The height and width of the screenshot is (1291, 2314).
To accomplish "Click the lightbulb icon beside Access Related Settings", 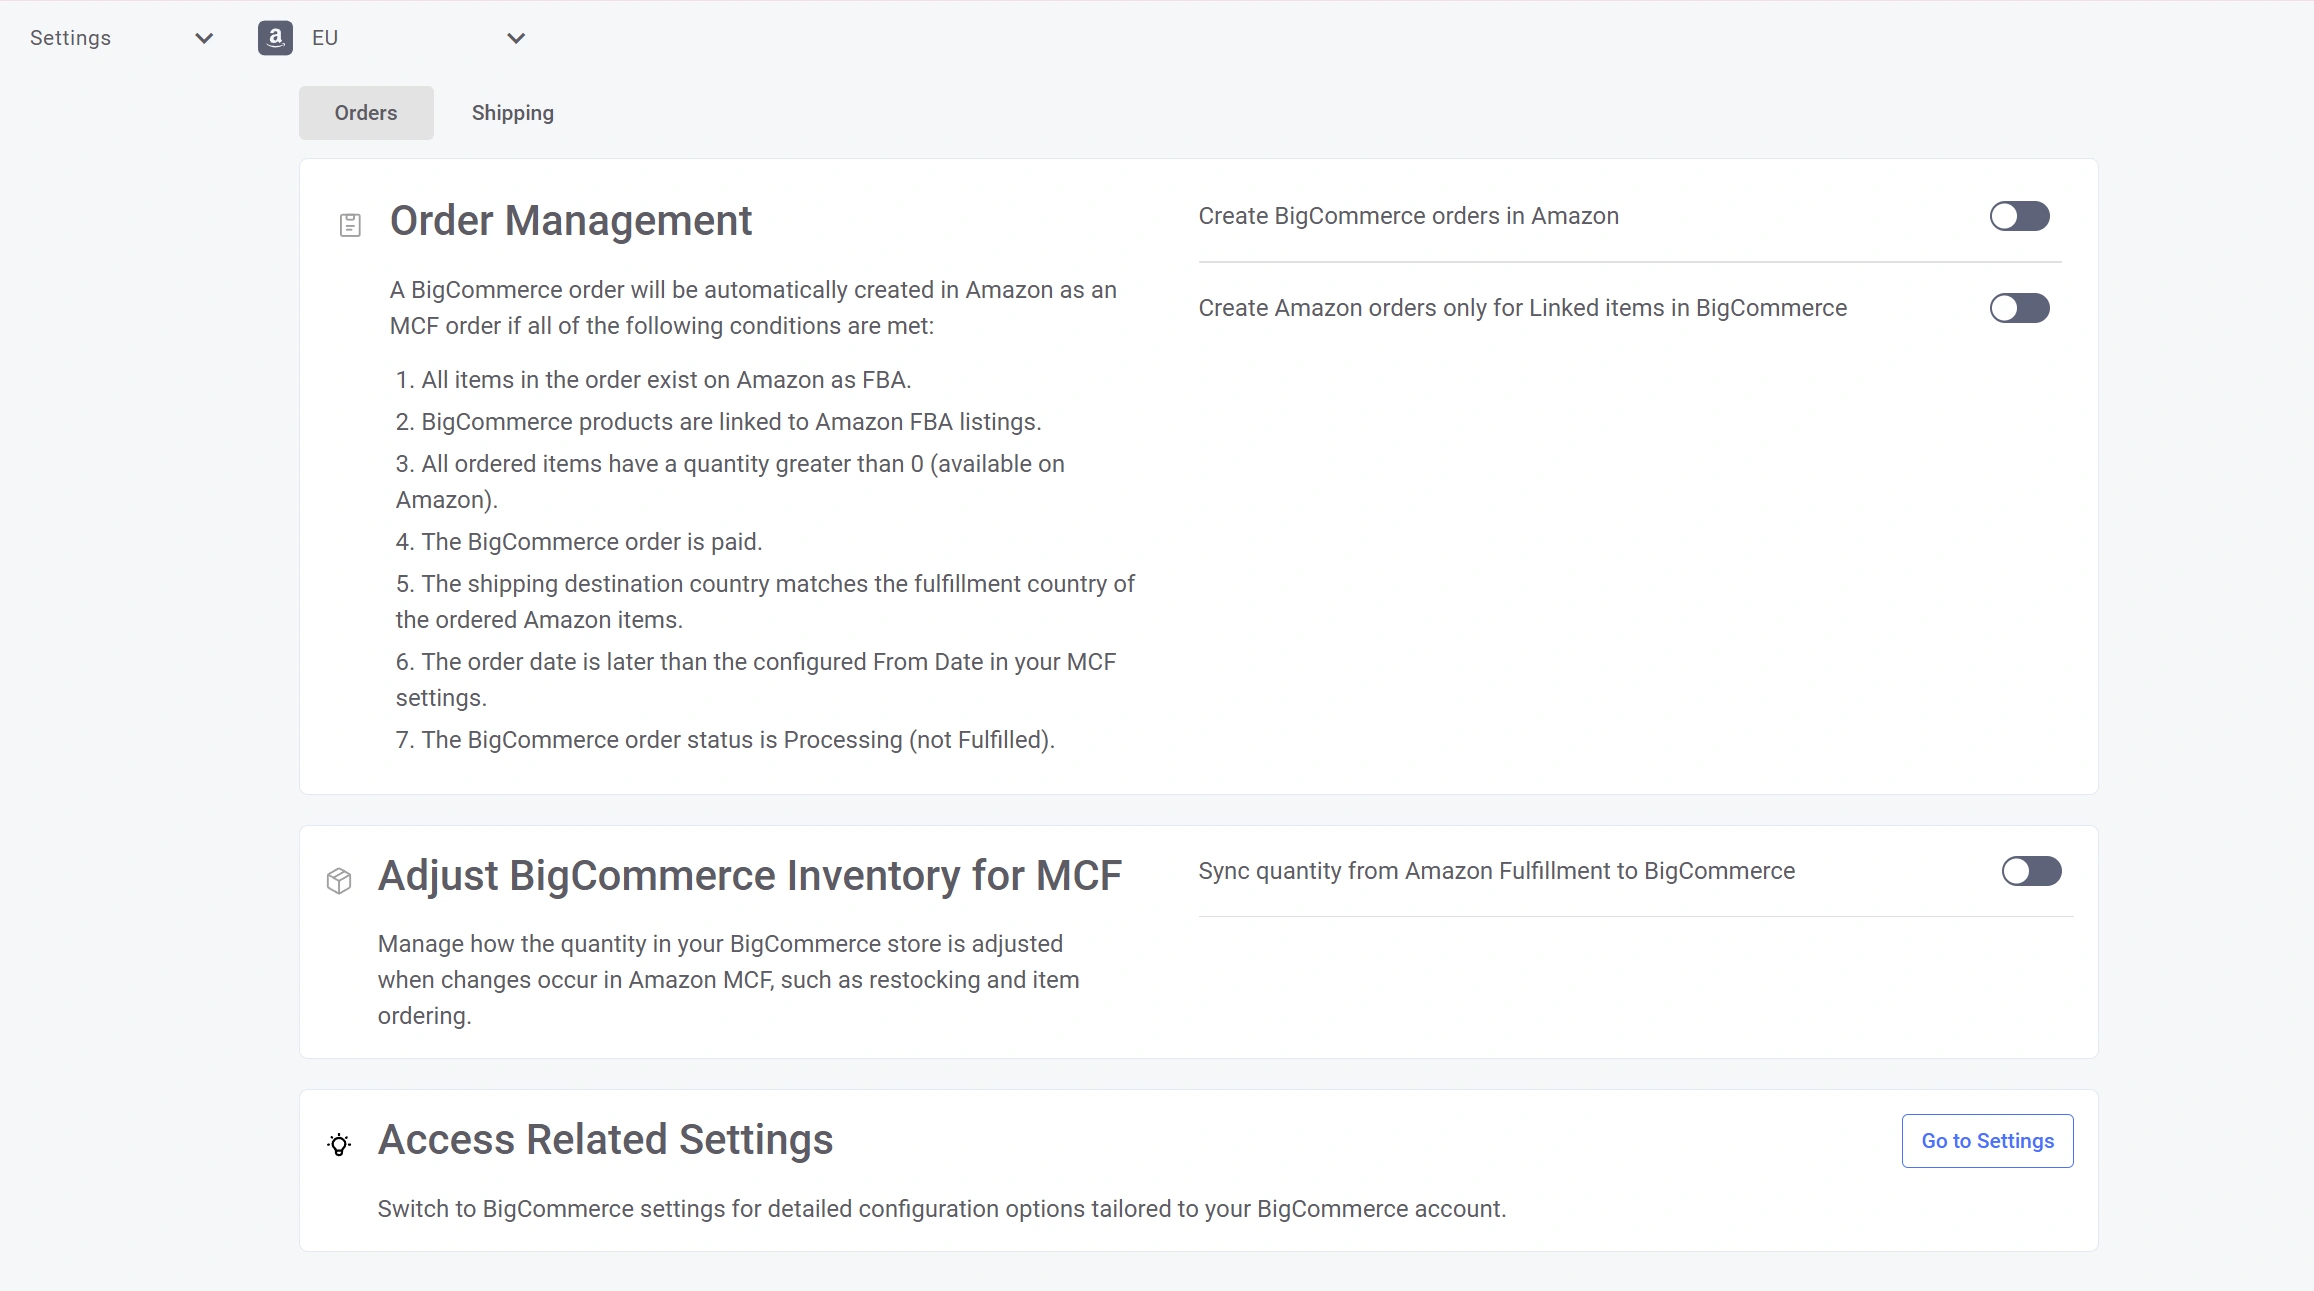I will [x=339, y=1144].
